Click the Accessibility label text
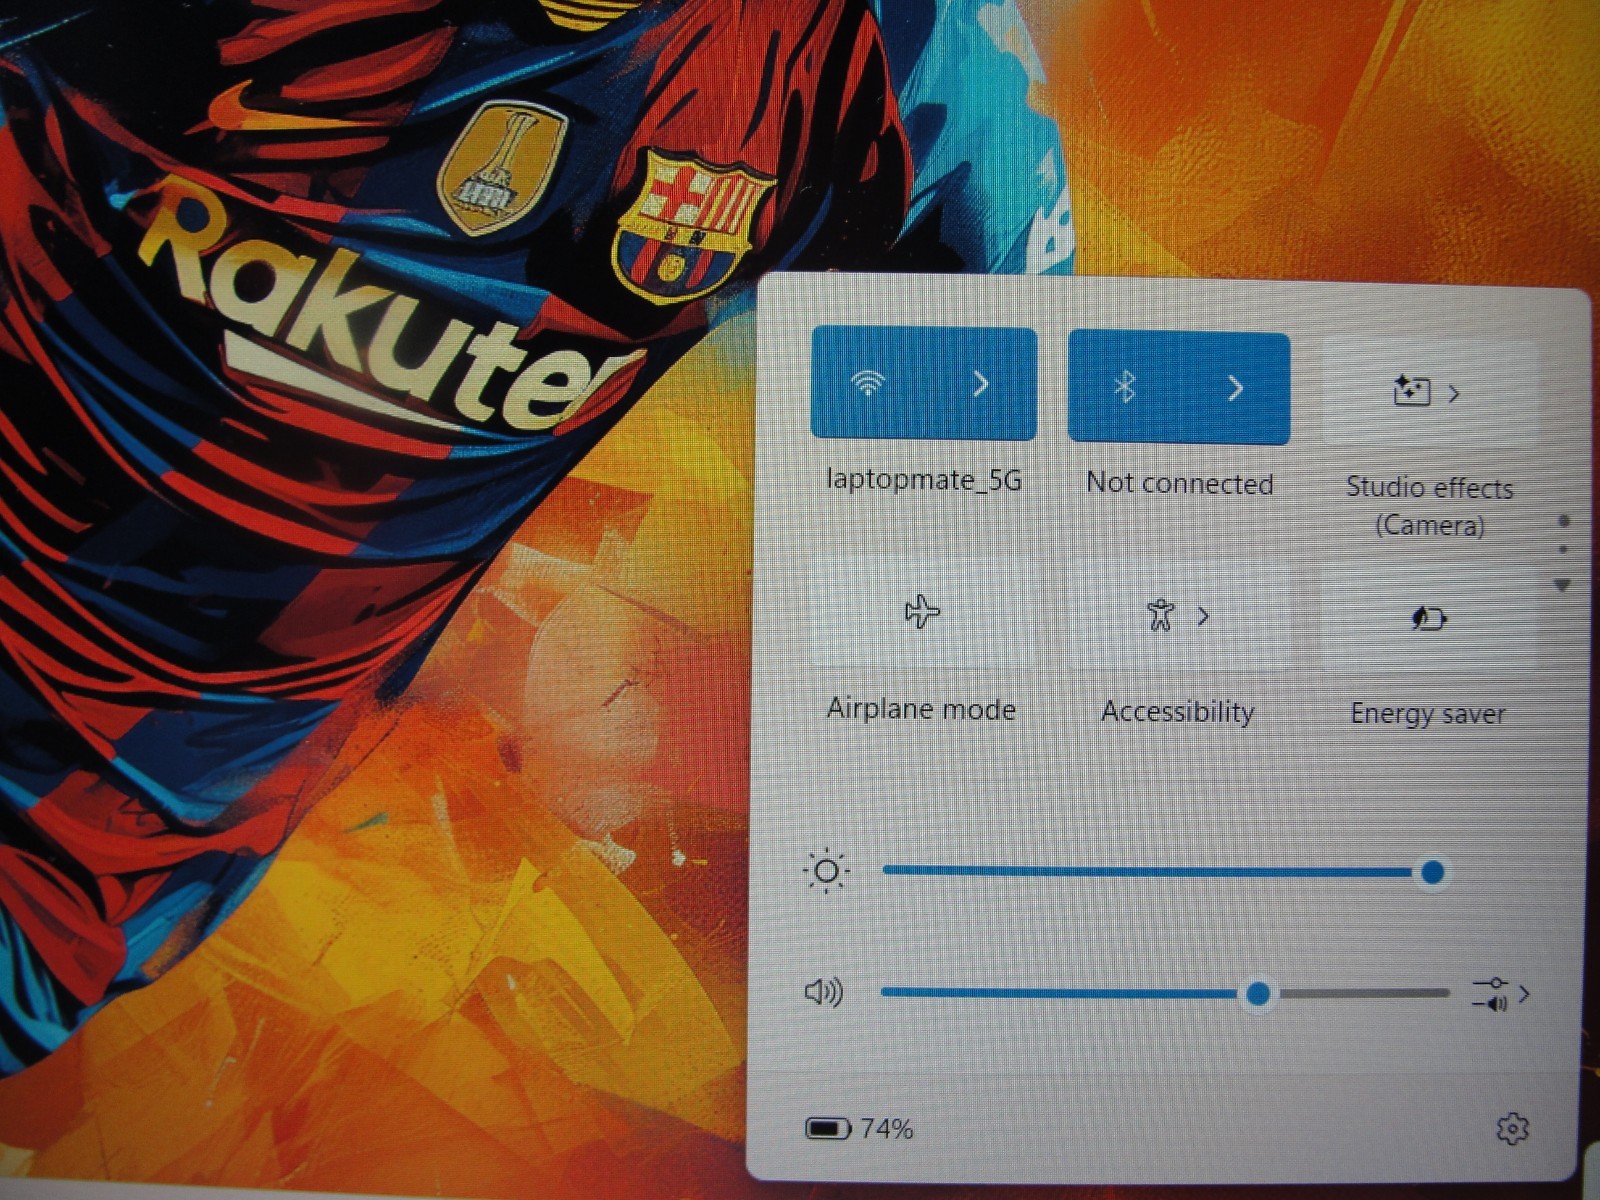The image size is (1600, 1200). click(x=1178, y=712)
